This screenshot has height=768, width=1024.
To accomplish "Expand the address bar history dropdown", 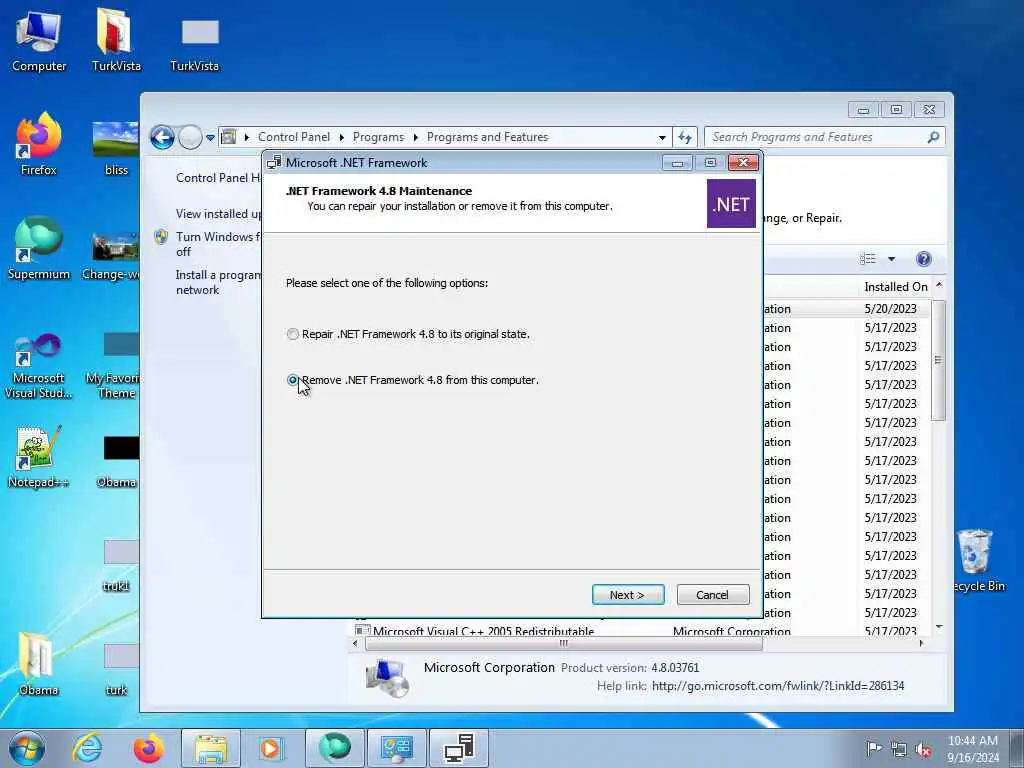I will coord(662,138).
